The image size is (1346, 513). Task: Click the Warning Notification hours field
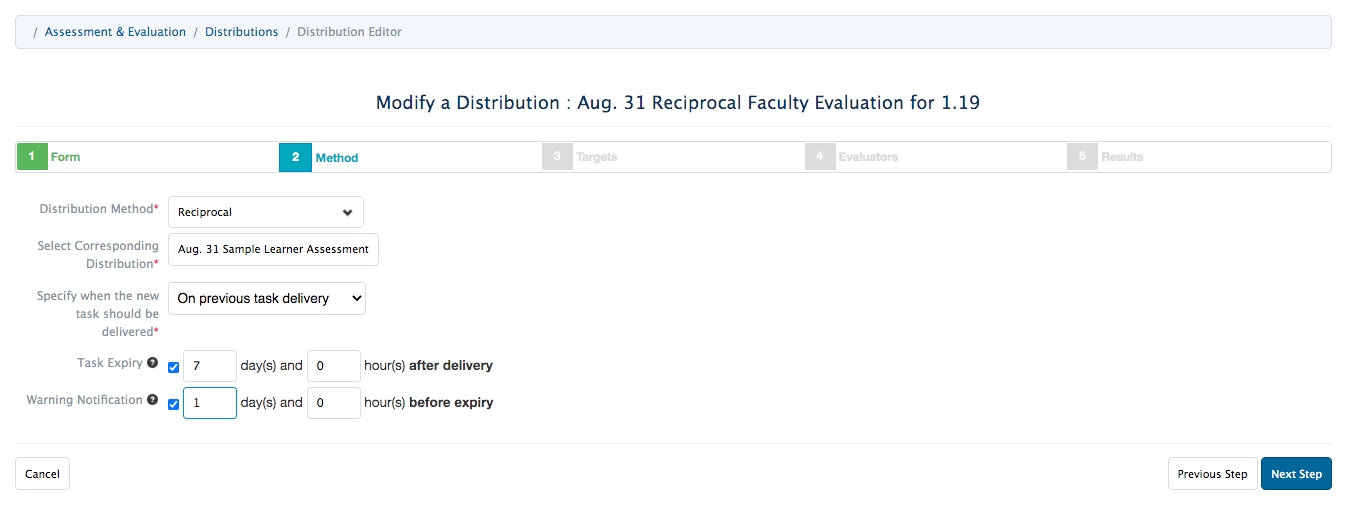tap(333, 403)
